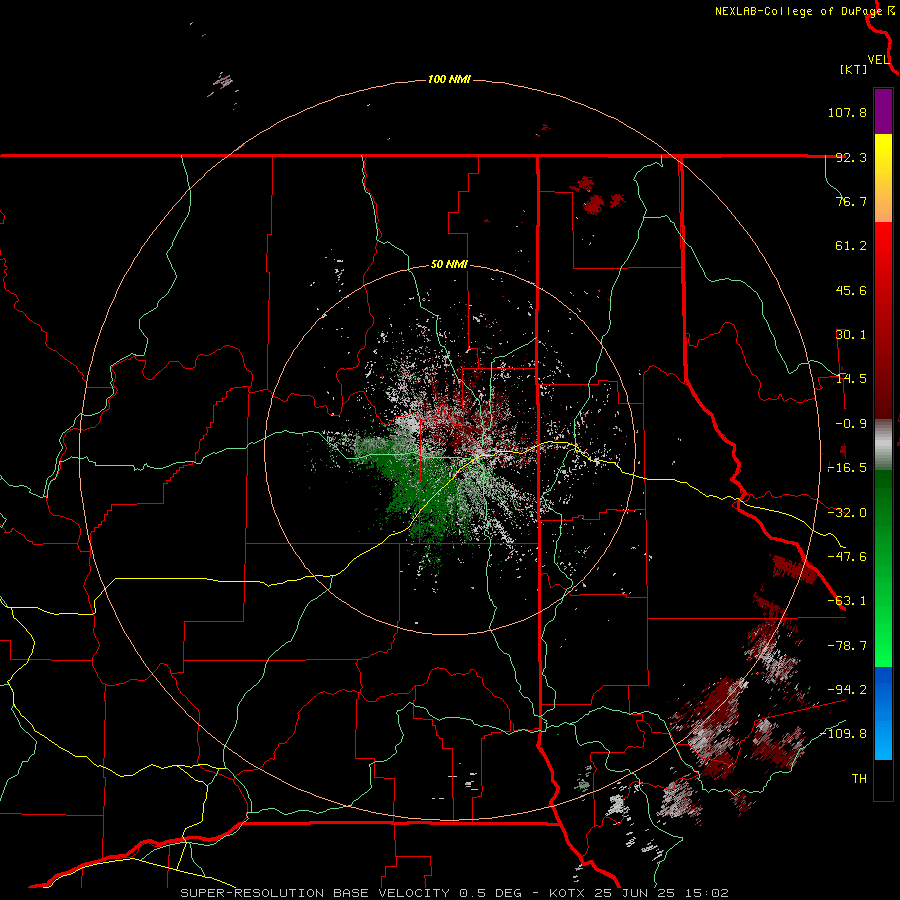Pick the yellow segment of velocity color bar
This screenshot has height=900, width=900.
[x=883, y=178]
